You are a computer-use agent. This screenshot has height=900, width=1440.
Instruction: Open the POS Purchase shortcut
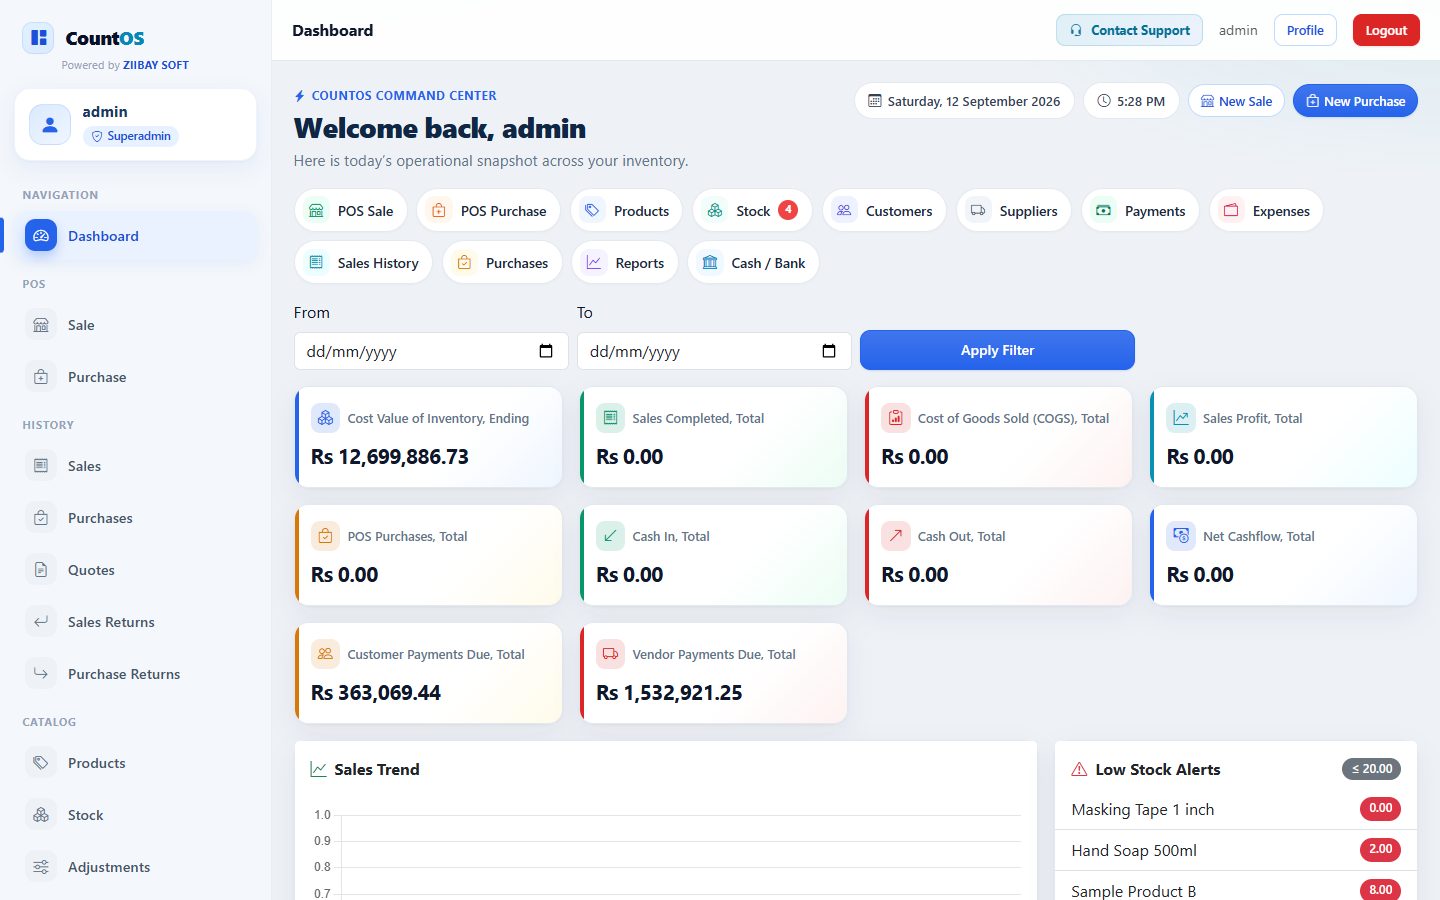(x=489, y=211)
